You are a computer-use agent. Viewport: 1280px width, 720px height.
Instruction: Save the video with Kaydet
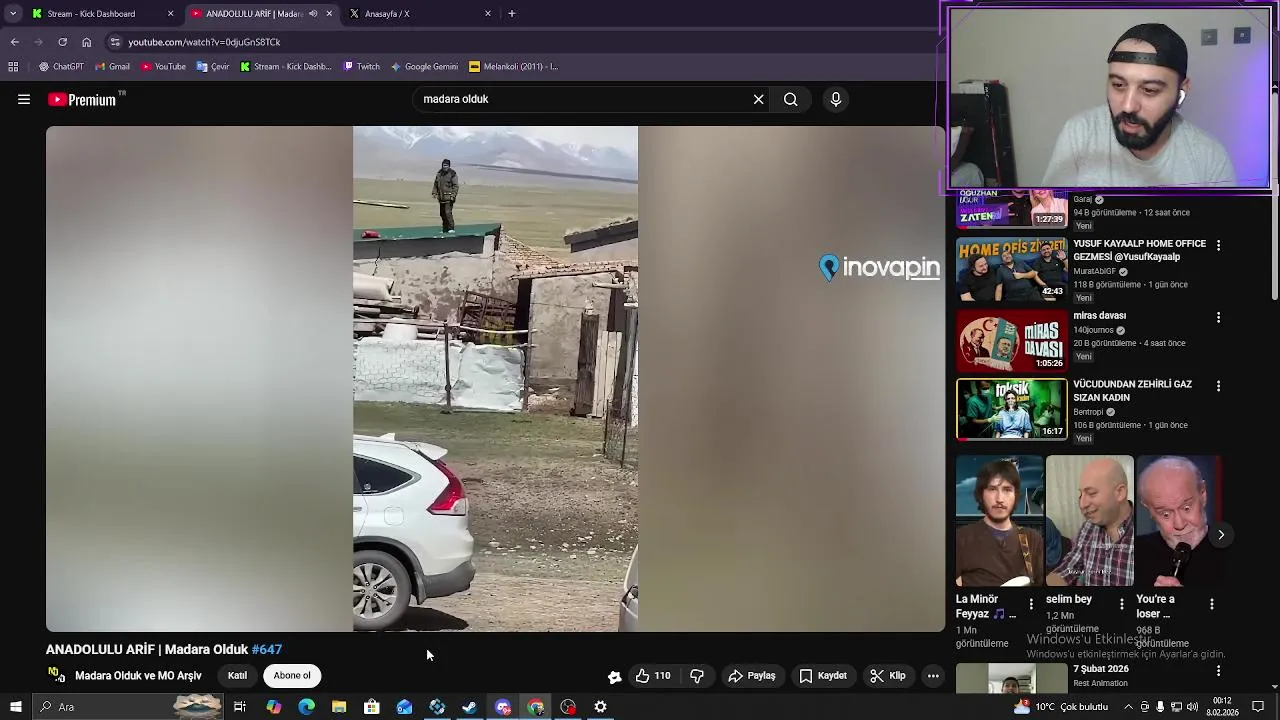coord(823,676)
